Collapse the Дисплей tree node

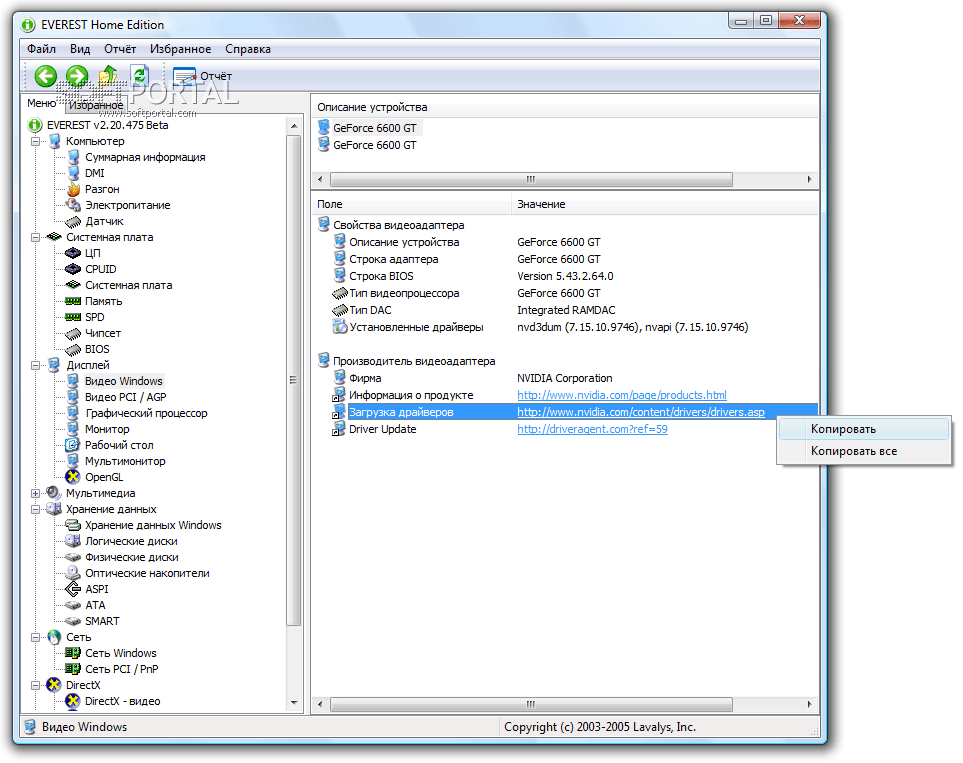point(36,365)
